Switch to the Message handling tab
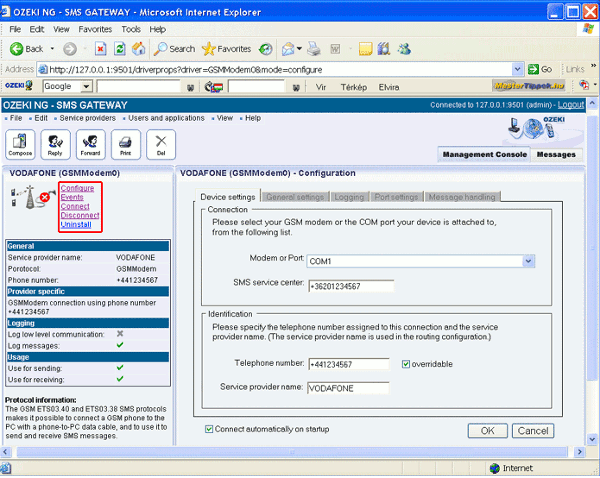The width and height of the screenshot is (600, 478). click(x=462, y=197)
